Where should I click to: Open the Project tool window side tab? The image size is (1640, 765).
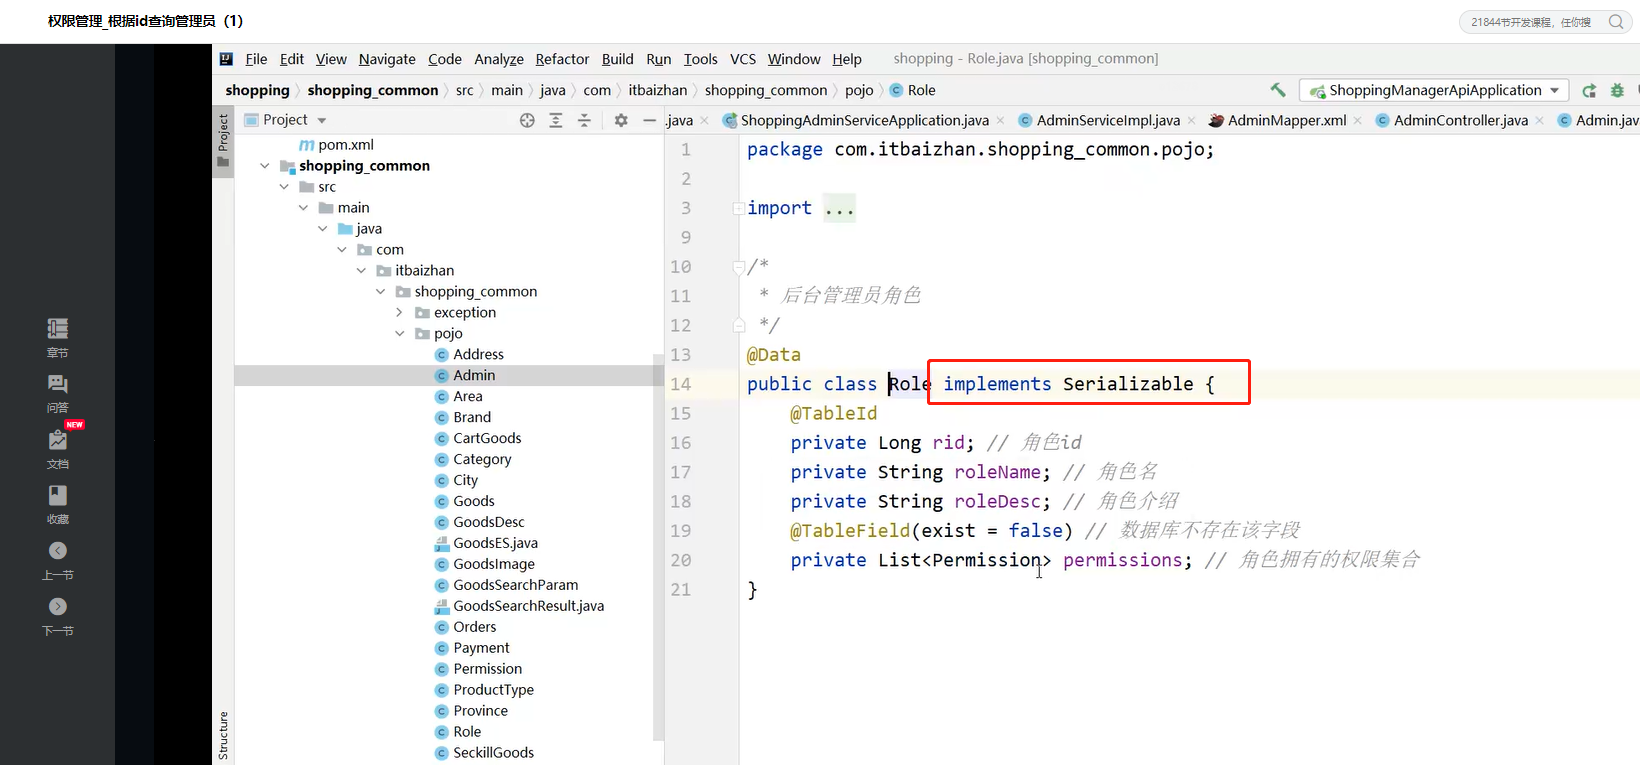point(223,140)
